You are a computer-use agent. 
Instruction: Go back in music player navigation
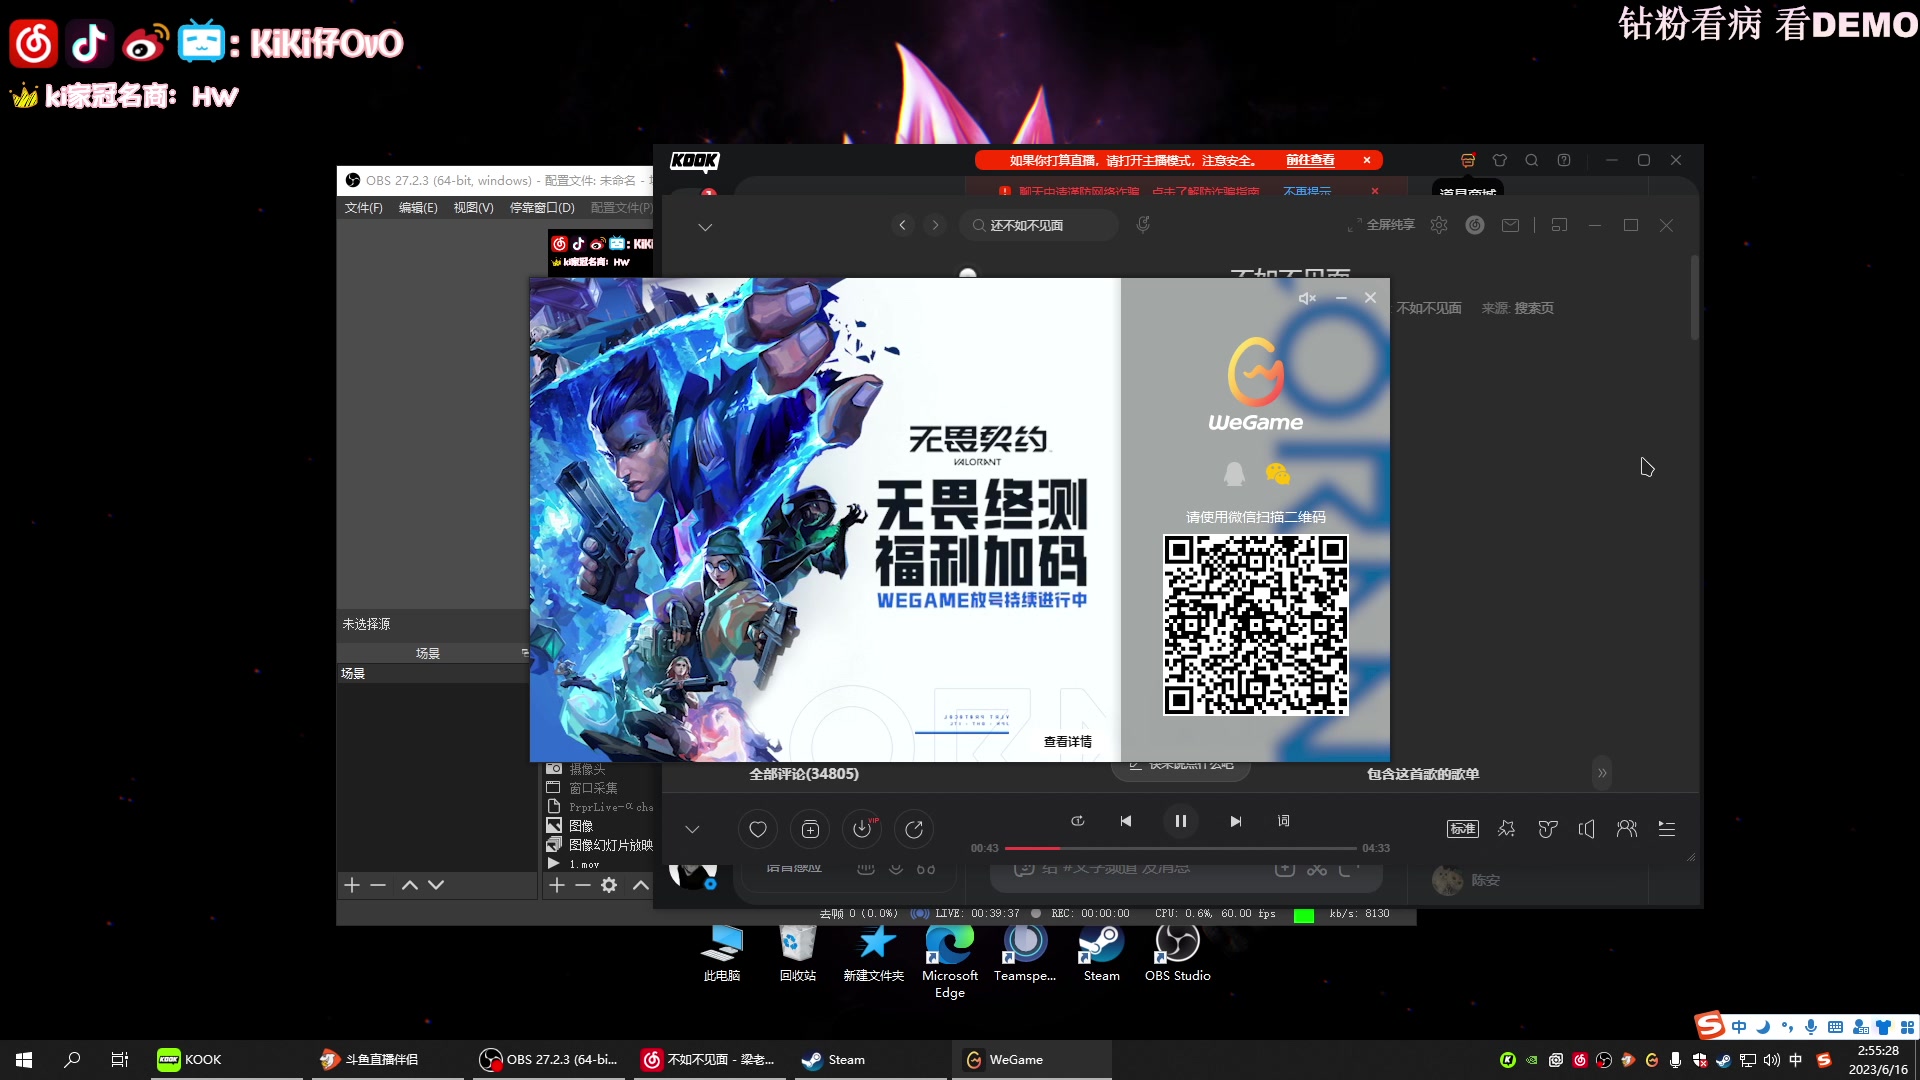(903, 225)
